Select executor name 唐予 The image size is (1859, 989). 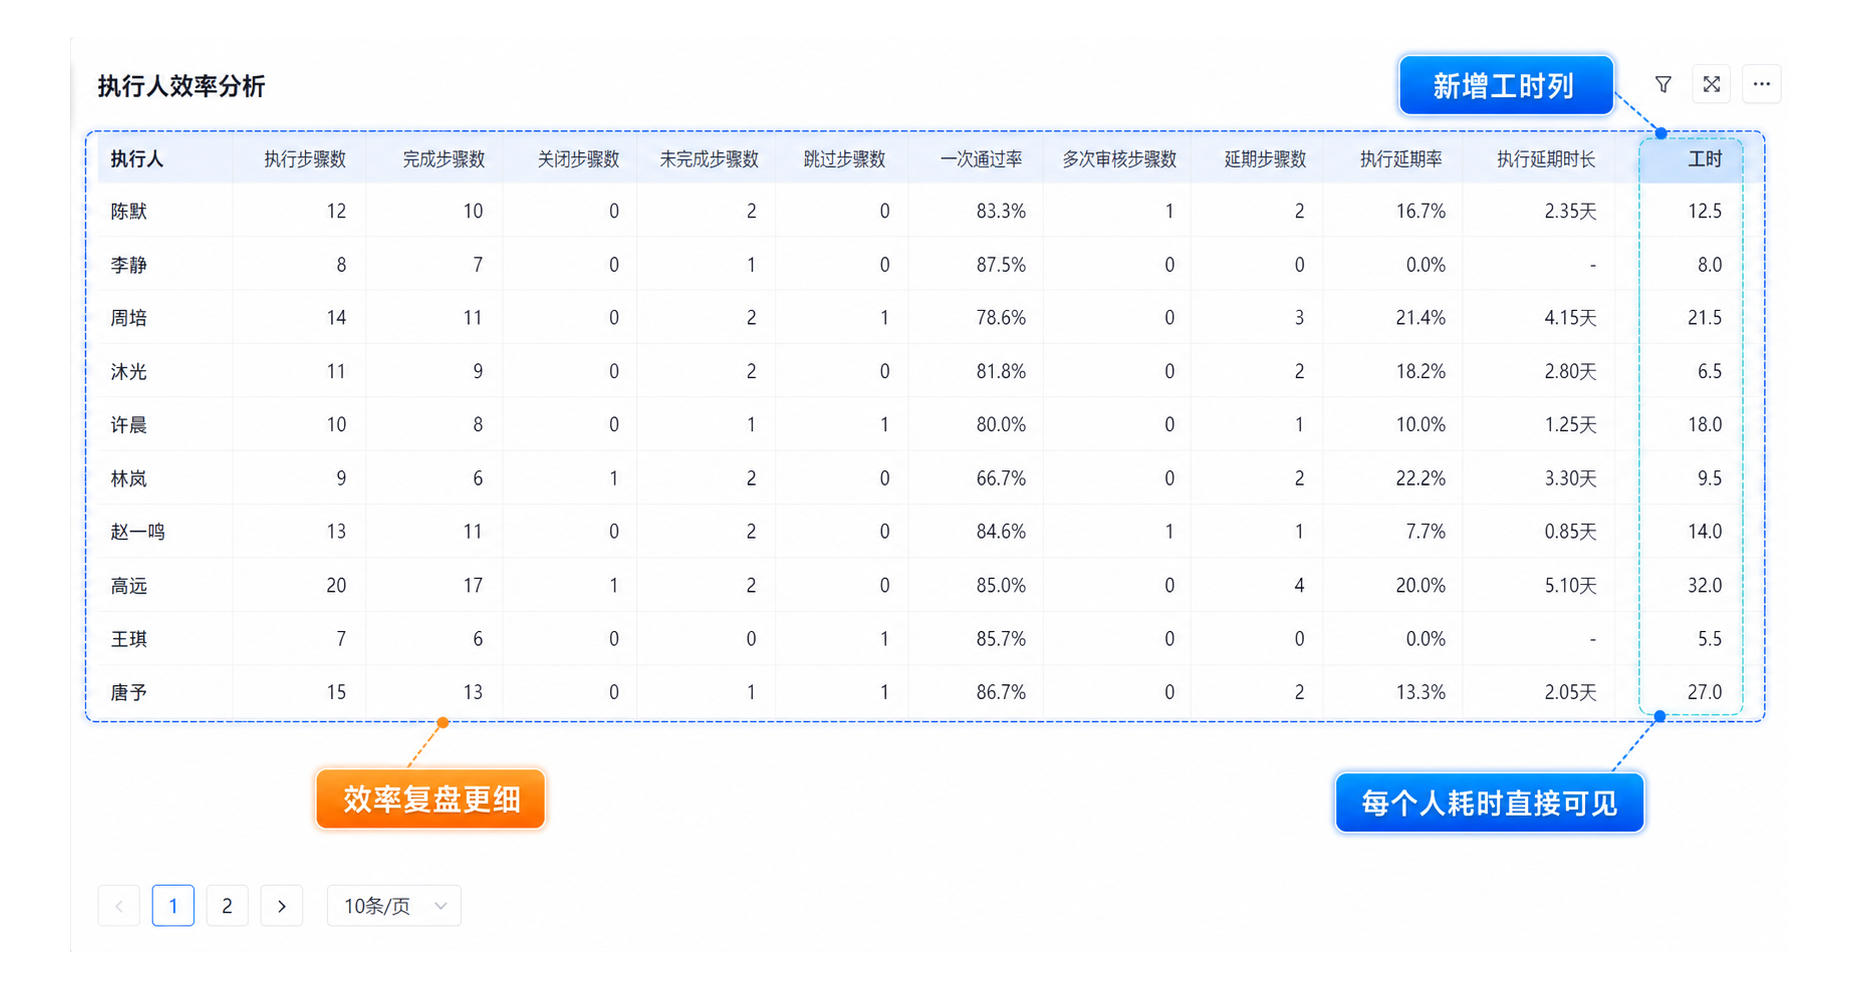[129, 692]
